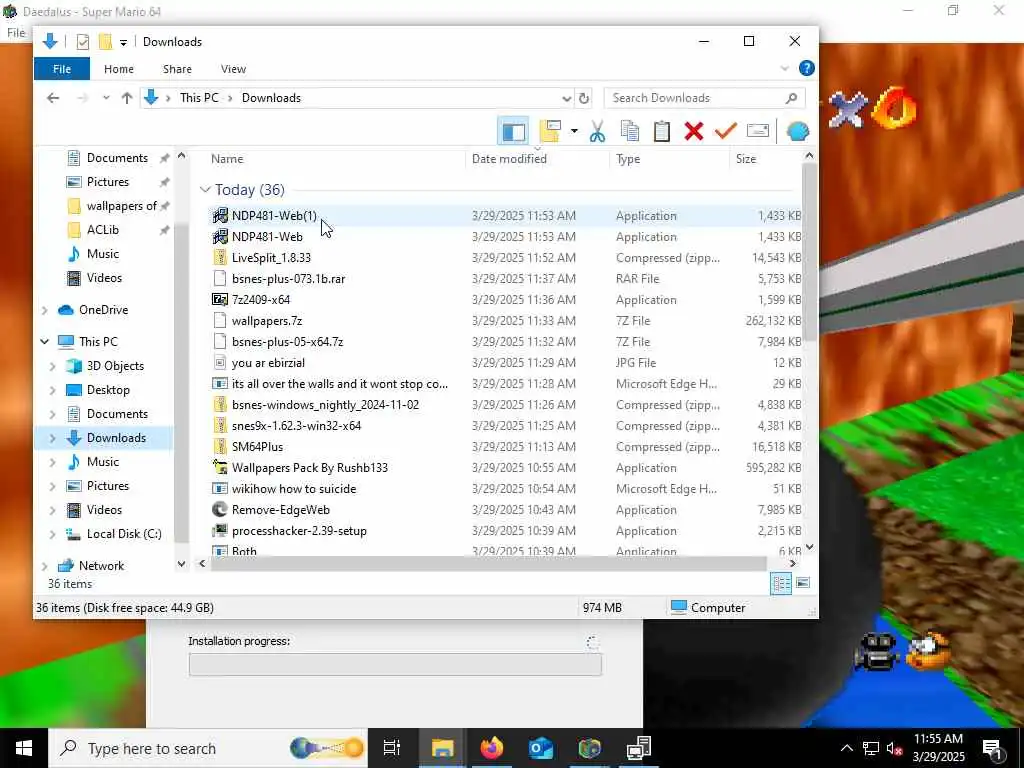
Task: Open Firefox from the taskbar
Action: [492, 748]
